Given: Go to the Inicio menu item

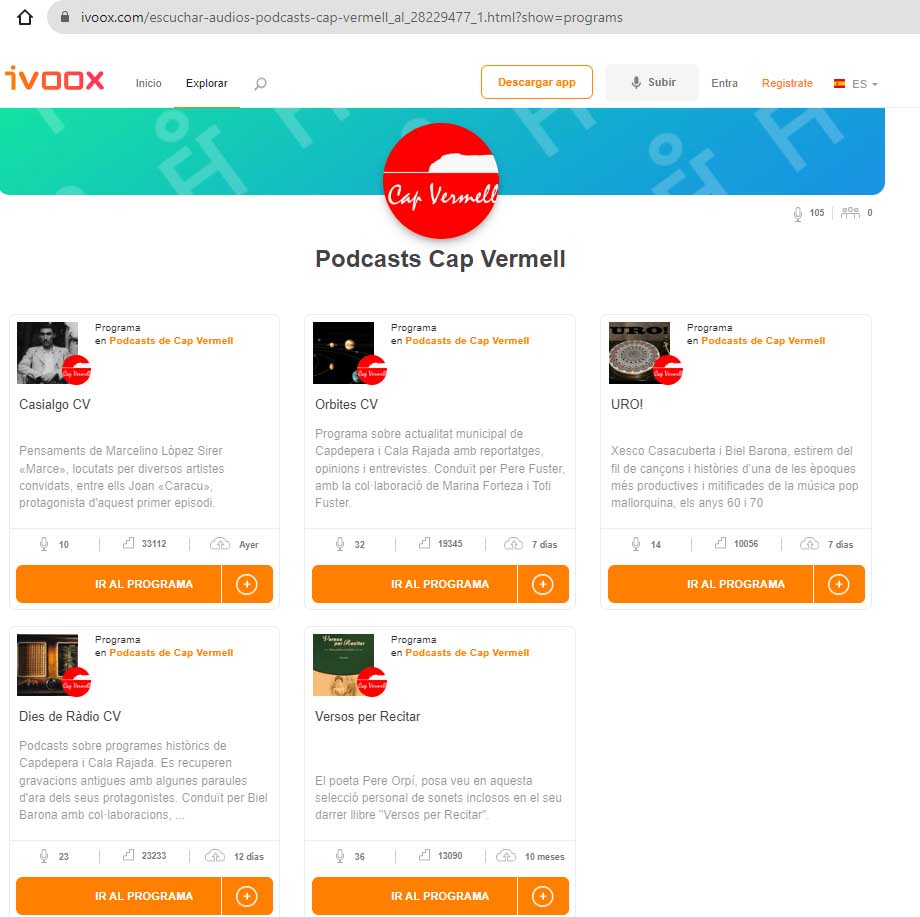Looking at the screenshot, I should coord(148,83).
